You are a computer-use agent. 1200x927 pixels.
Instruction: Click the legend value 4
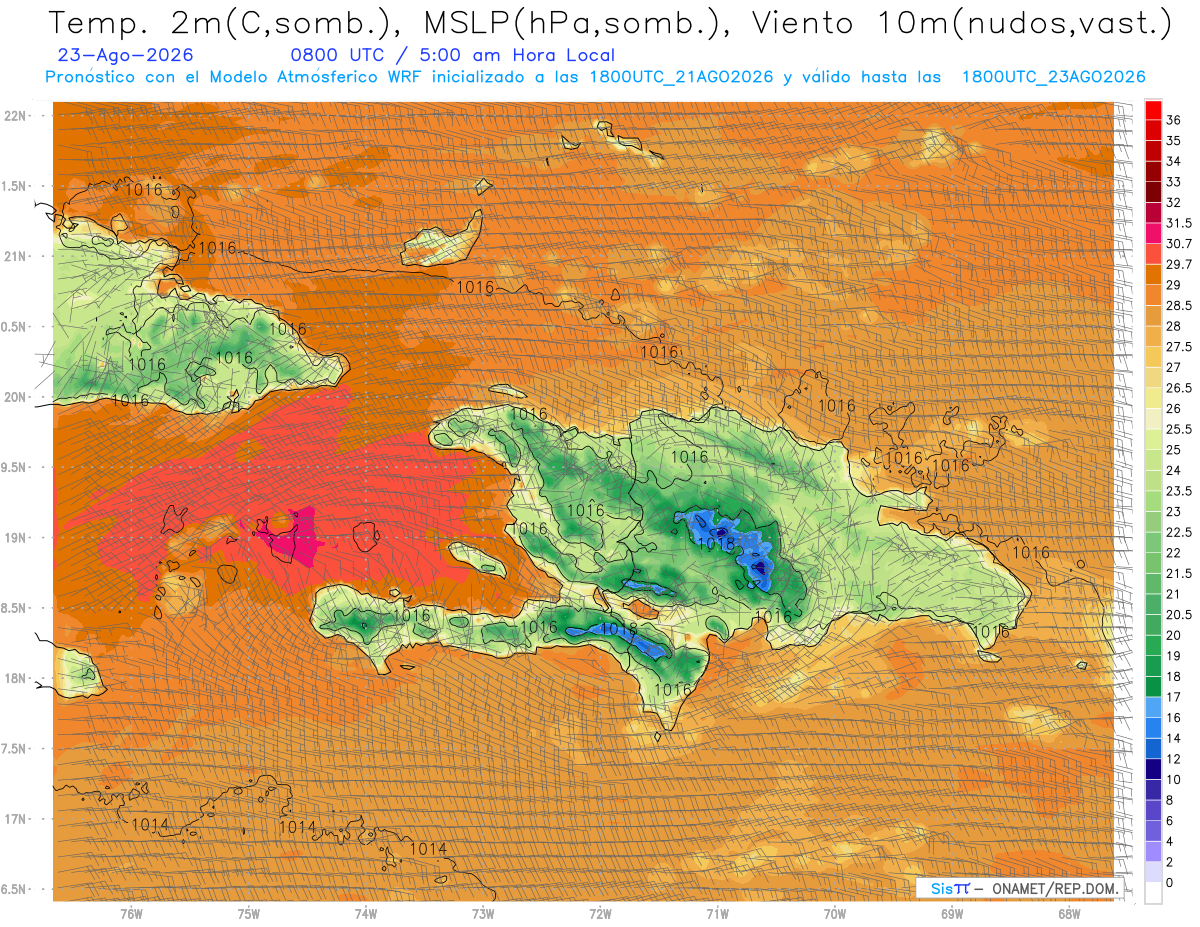[x=1170, y=841]
